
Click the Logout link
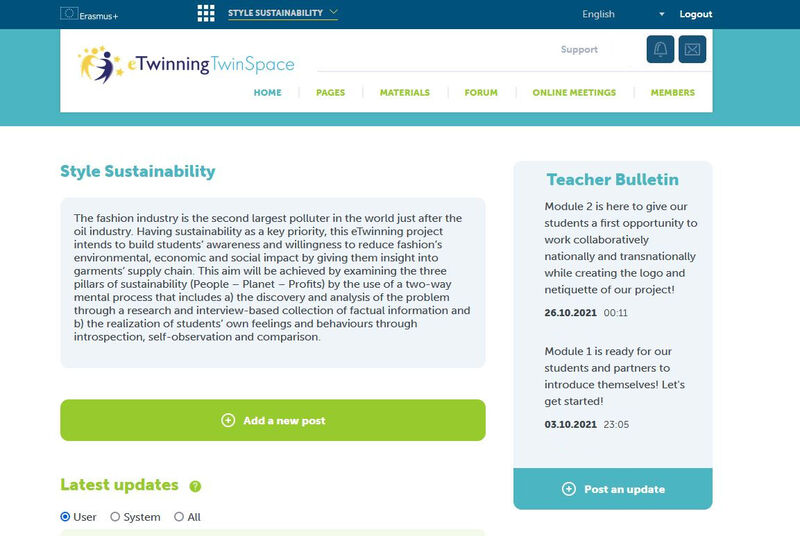coord(696,14)
